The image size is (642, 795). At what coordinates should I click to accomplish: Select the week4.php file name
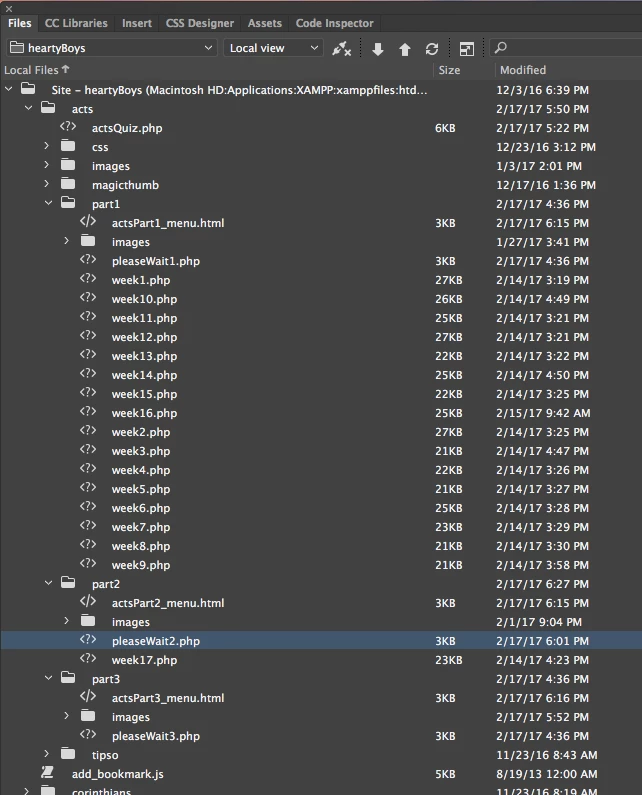tap(141, 471)
